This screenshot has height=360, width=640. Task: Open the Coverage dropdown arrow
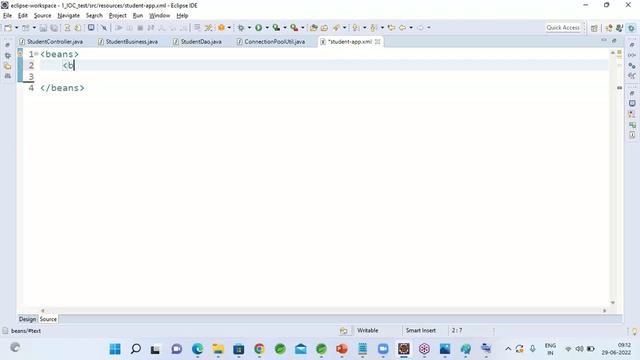pyautogui.click(x=285, y=28)
